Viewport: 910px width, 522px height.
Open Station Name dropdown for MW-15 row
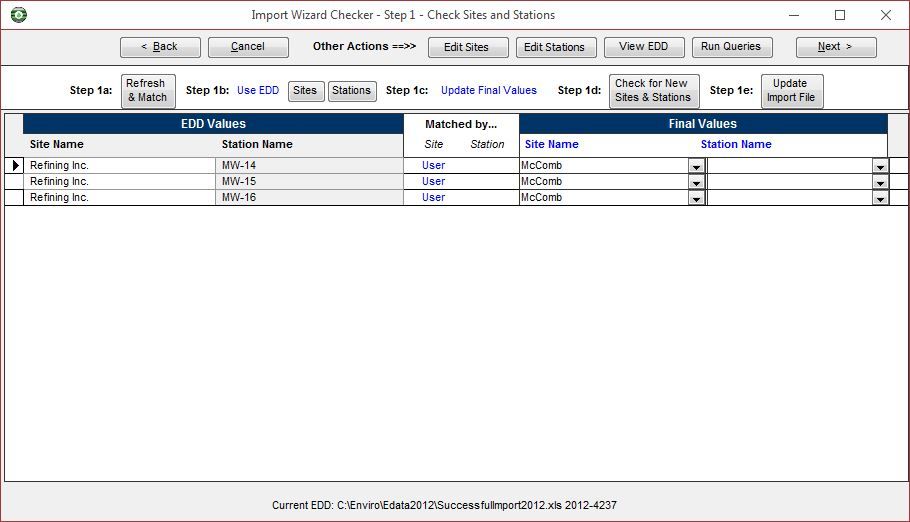coord(880,182)
